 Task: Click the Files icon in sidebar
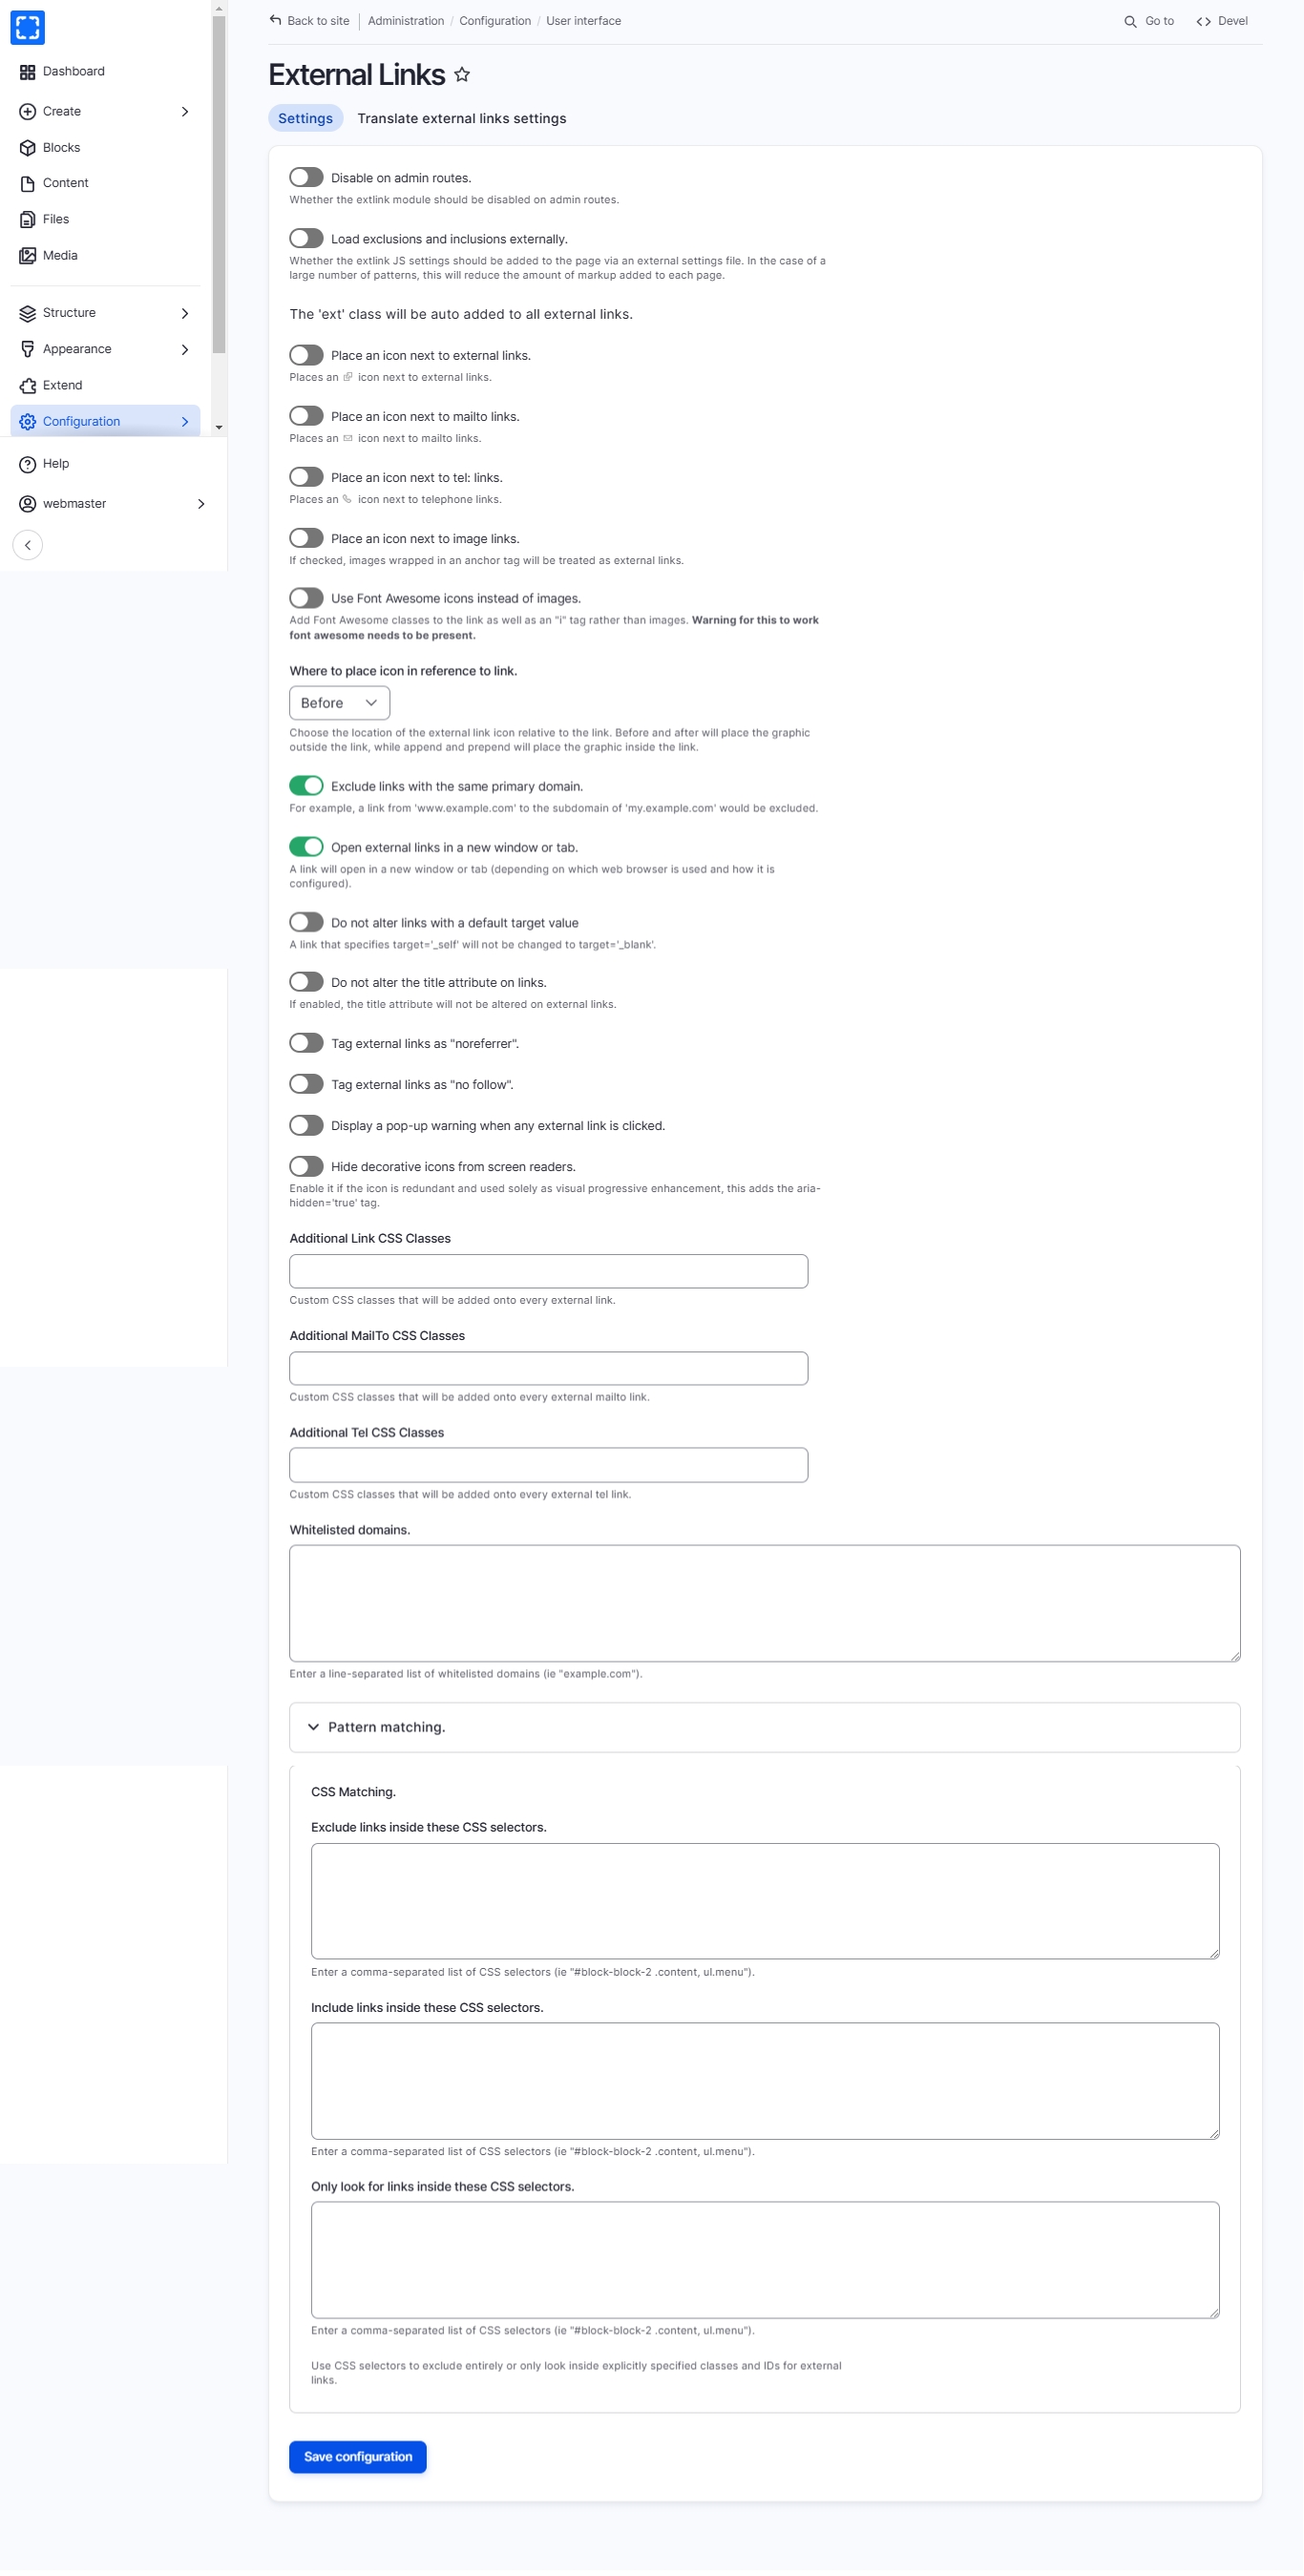[x=28, y=220]
